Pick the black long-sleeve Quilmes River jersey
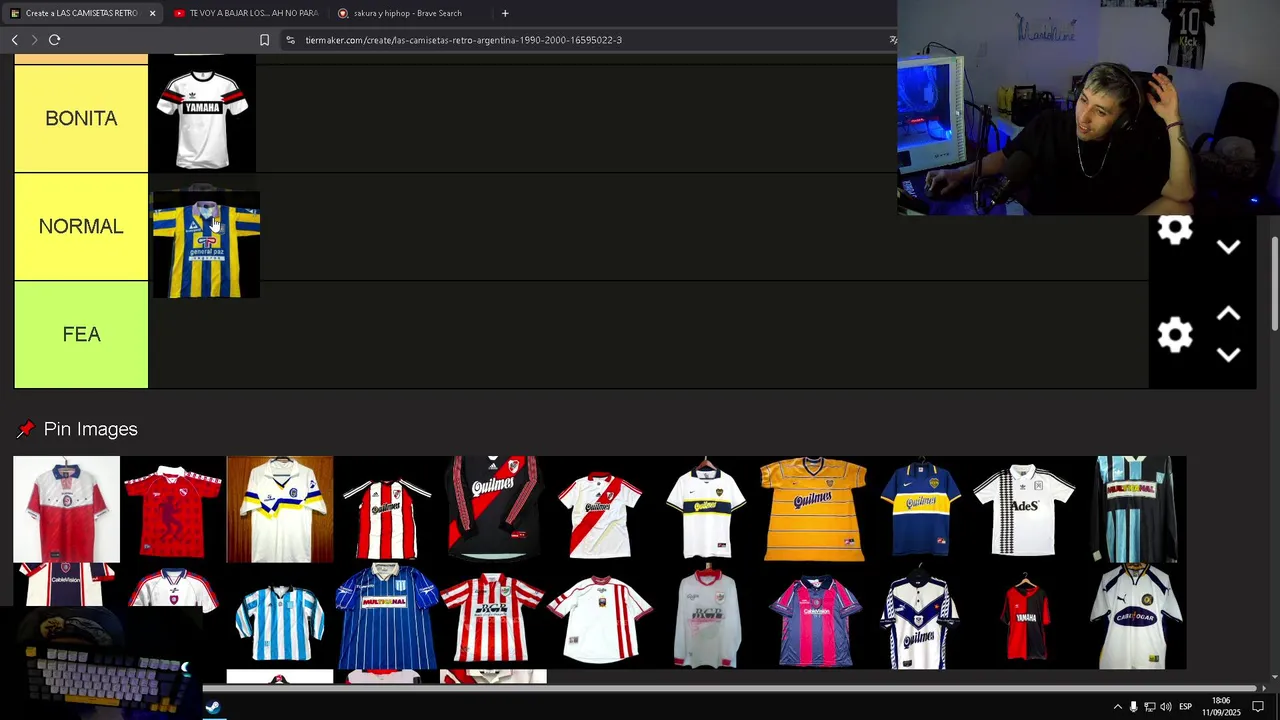This screenshot has width=1280, height=720. click(x=494, y=509)
